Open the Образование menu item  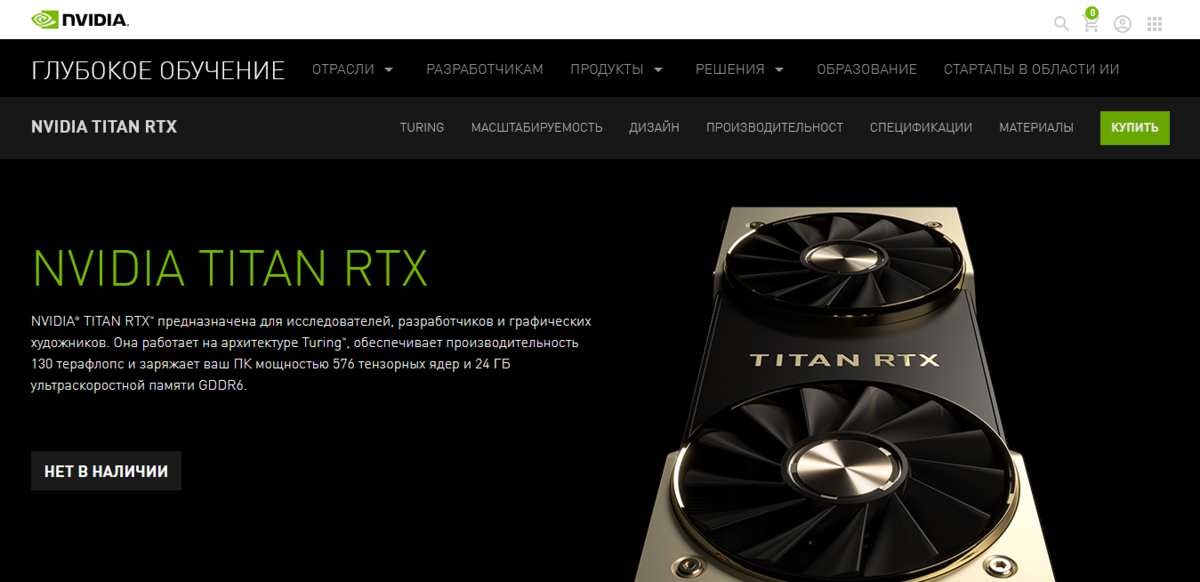867,69
